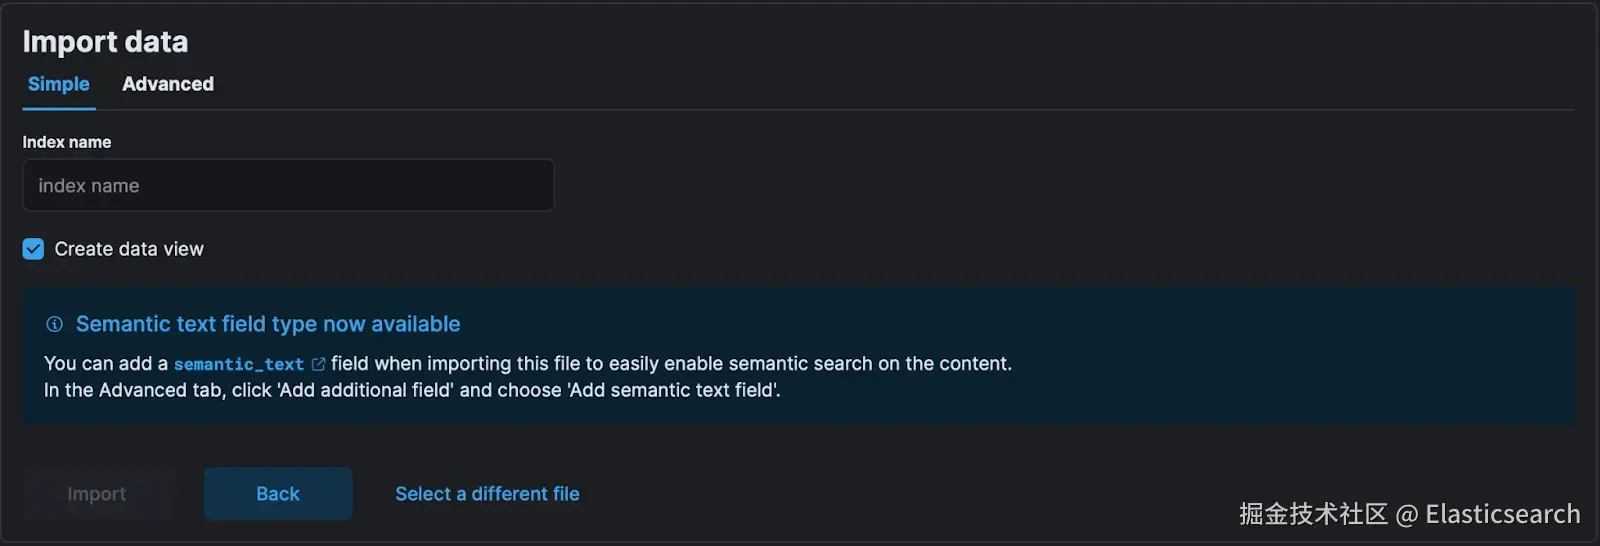Click the index name input field
The width and height of the screenshot is (1600, 546).
point(288,185)
